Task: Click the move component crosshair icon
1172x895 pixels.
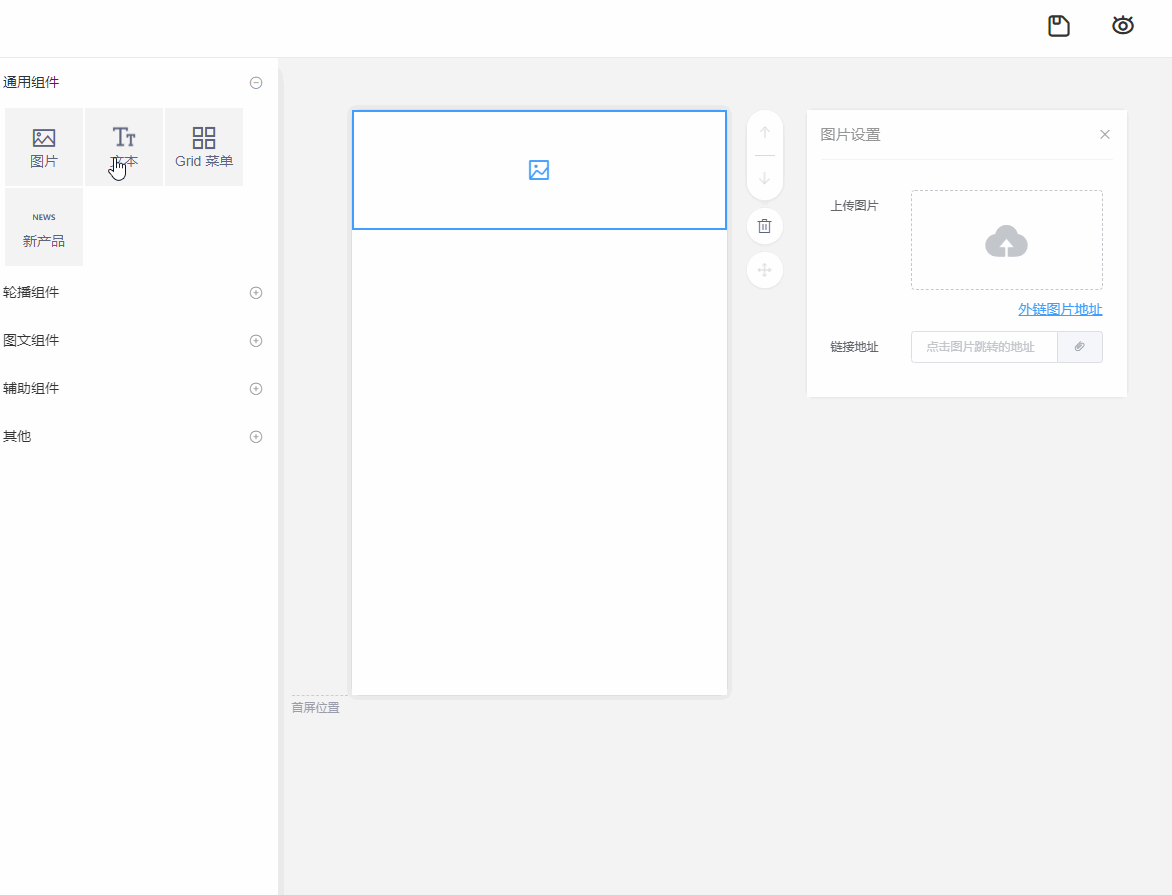Action: point(764,270)
